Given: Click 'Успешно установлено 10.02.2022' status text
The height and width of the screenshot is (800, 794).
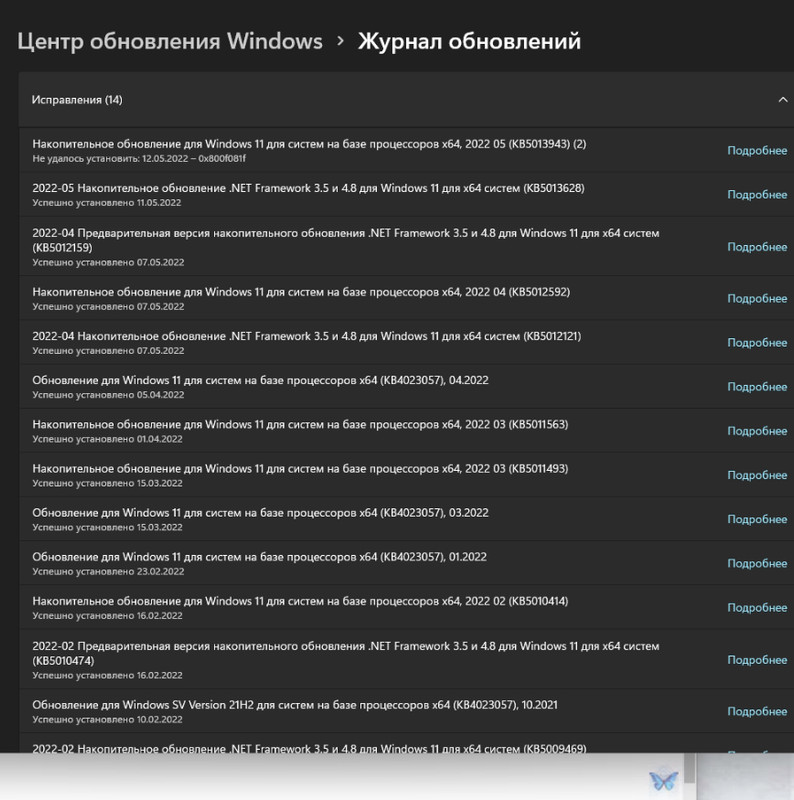Looking at the screenshot, I should pos(107,720).
